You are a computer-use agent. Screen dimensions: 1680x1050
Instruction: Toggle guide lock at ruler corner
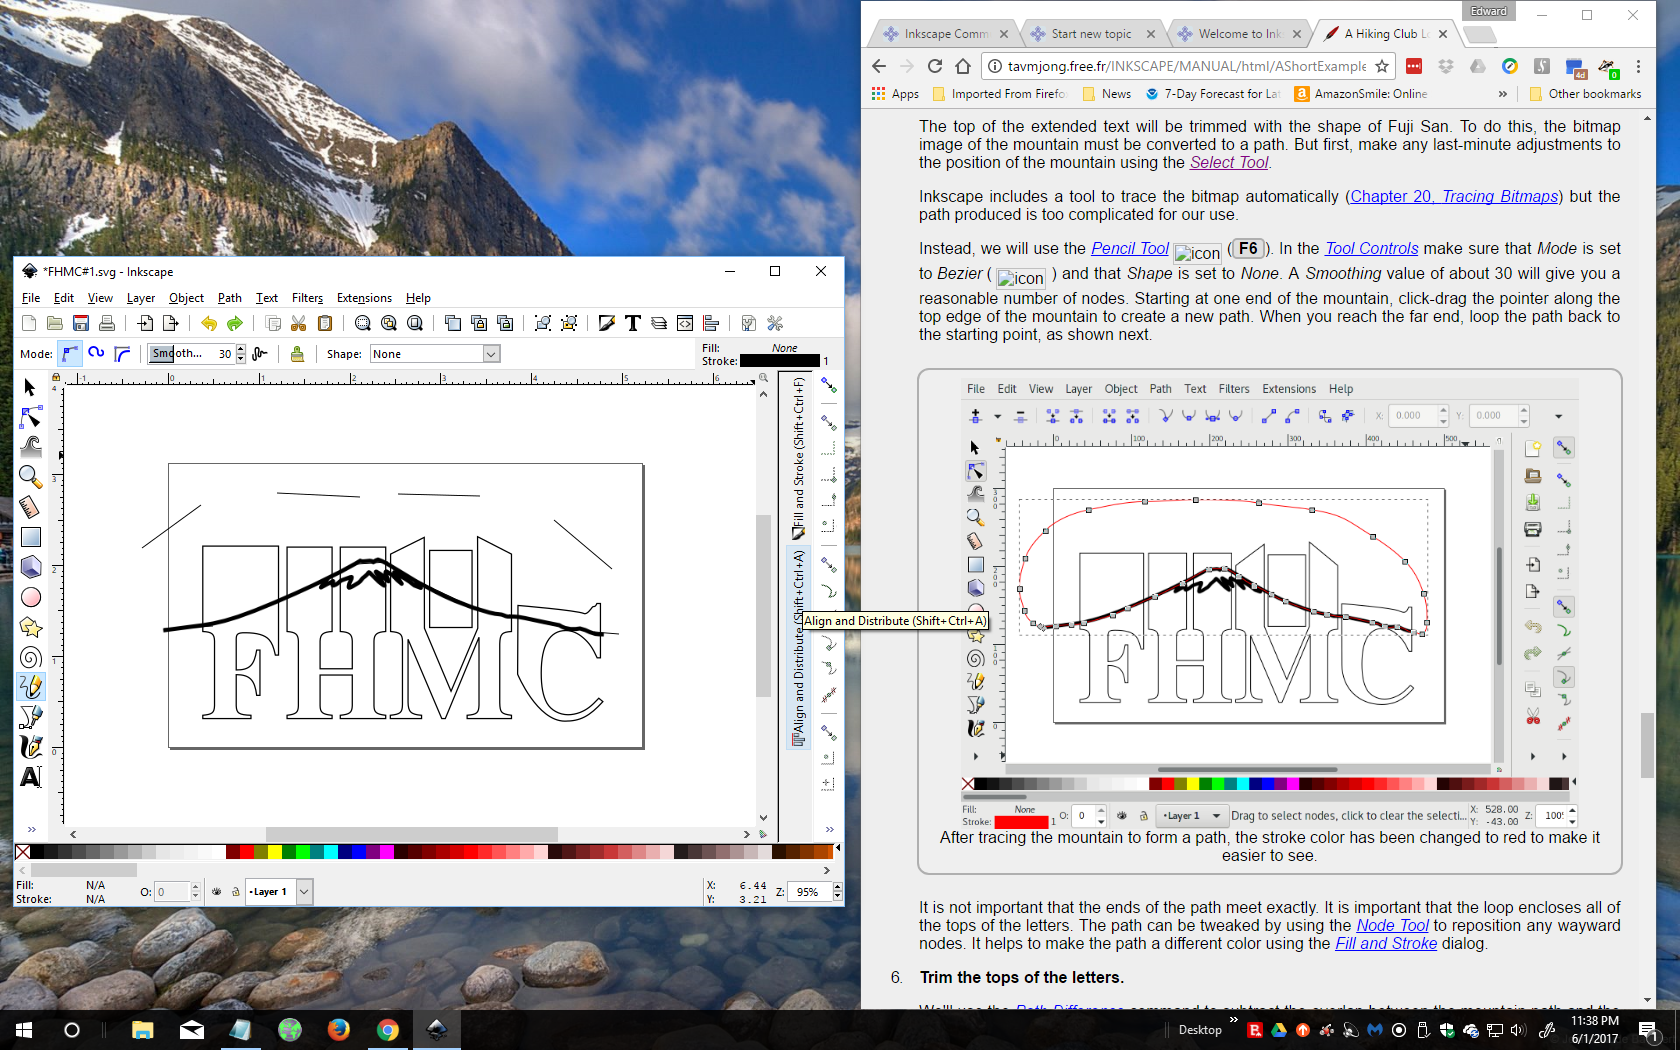point(56,378)
